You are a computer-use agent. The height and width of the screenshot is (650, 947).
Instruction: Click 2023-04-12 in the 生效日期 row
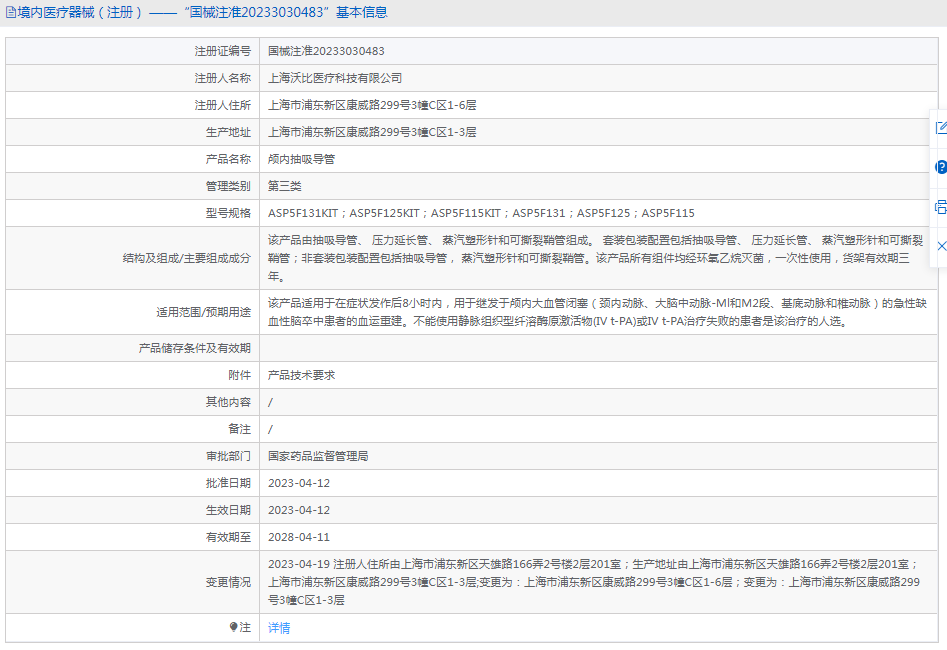[x=299, y=510]
